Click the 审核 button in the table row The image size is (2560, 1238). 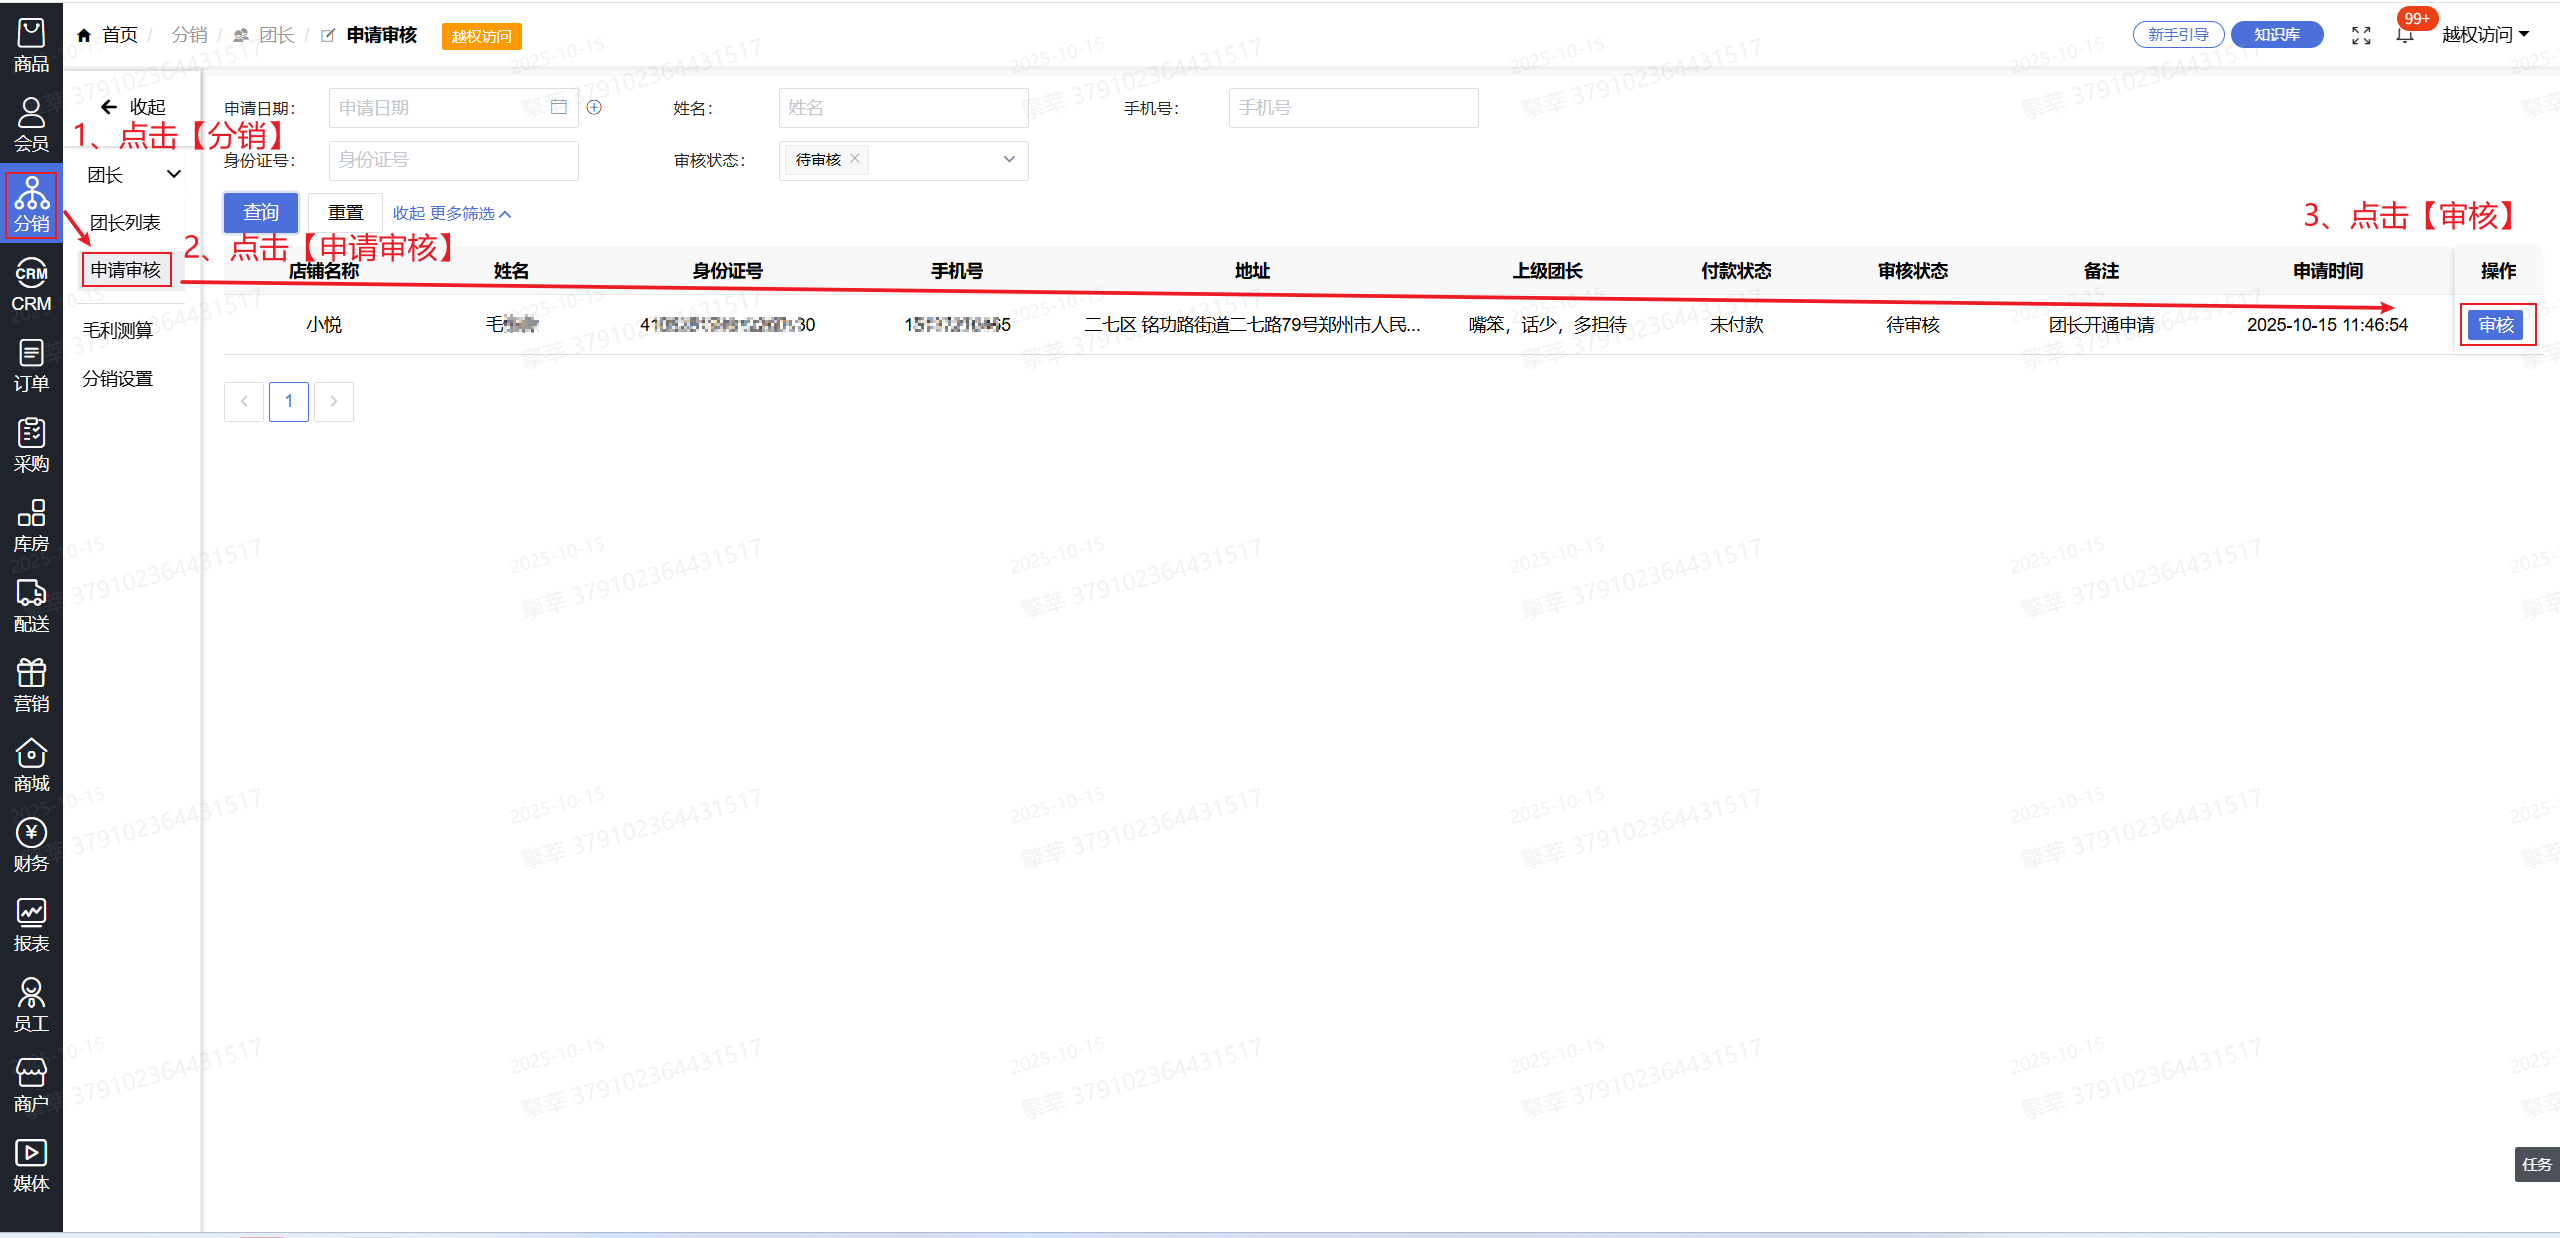tap(2496, 325)
